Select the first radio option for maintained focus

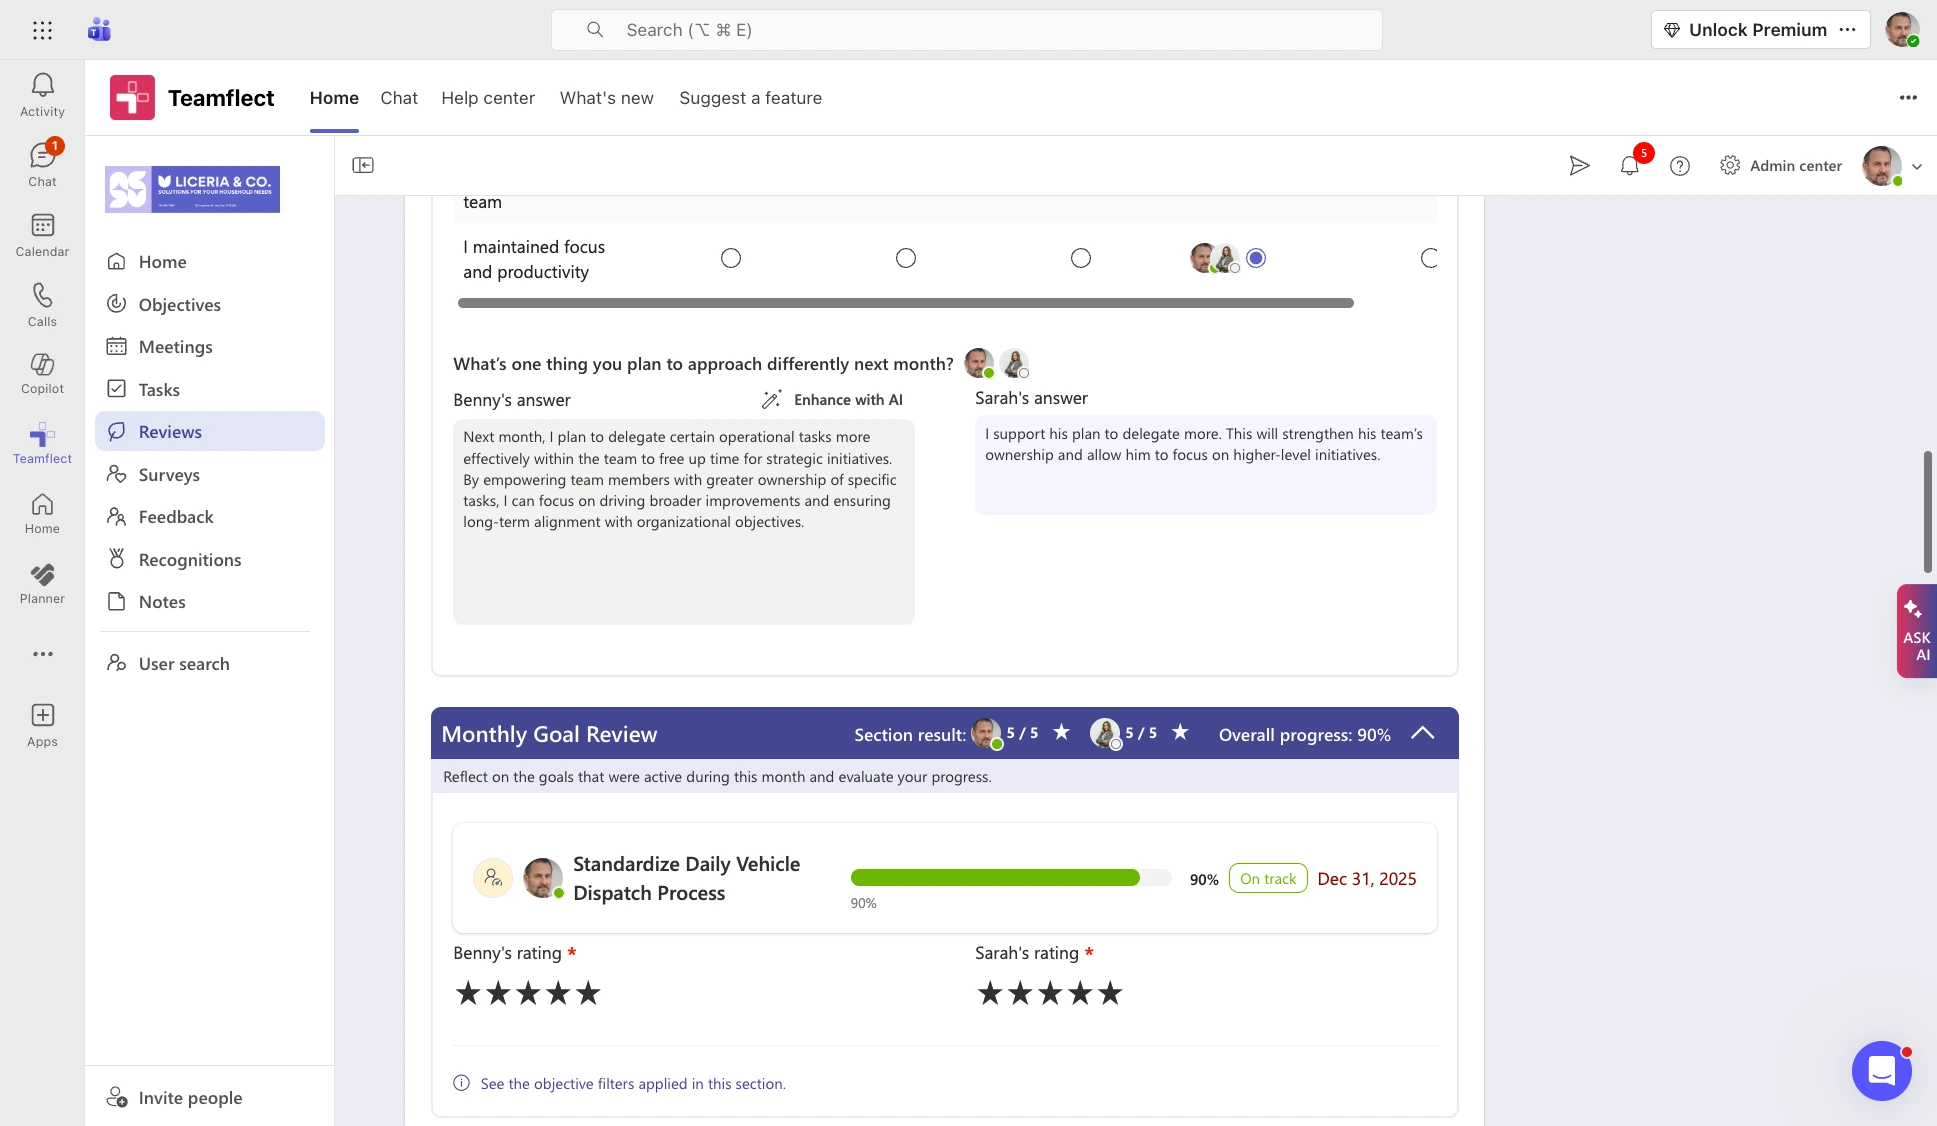click(731, 257)
